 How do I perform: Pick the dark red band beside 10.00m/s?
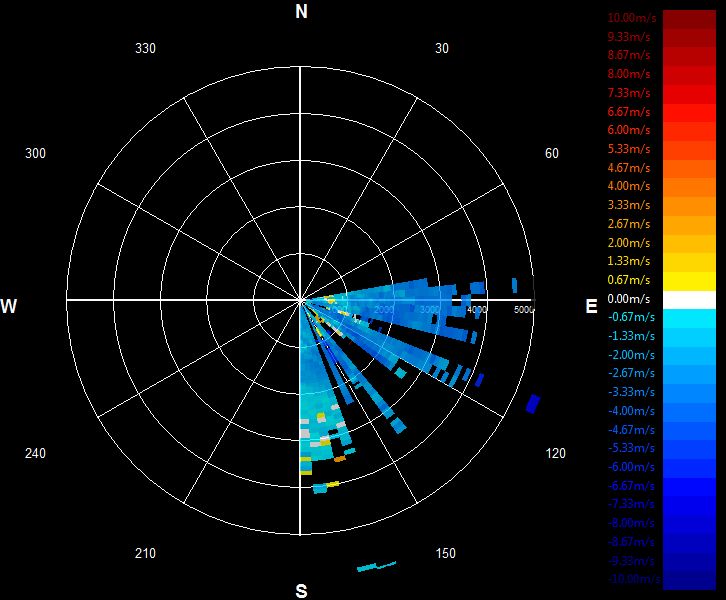689,19
